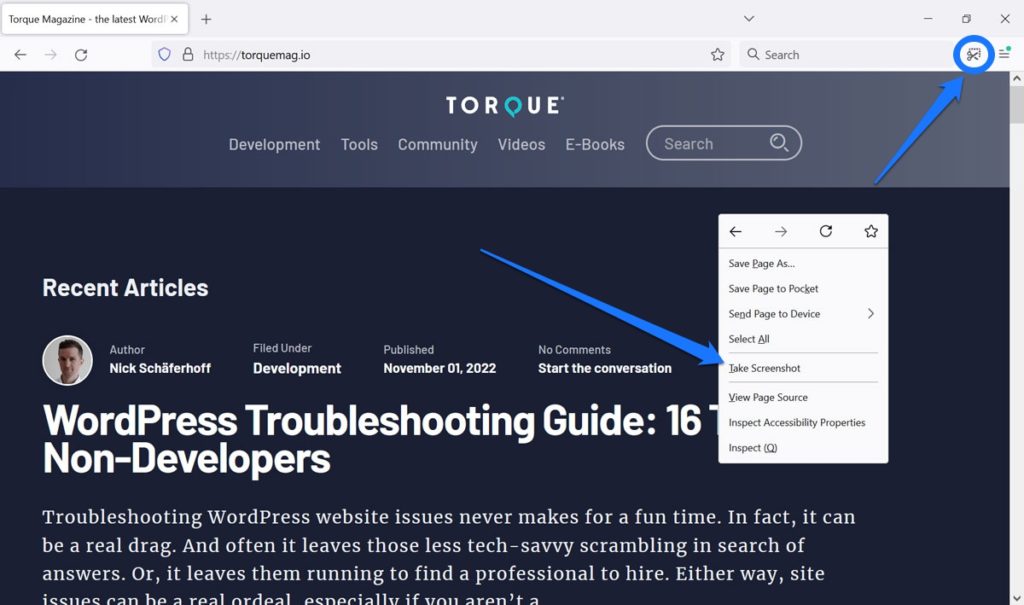Open the shield tracking protection icon

tap(165, 54)
